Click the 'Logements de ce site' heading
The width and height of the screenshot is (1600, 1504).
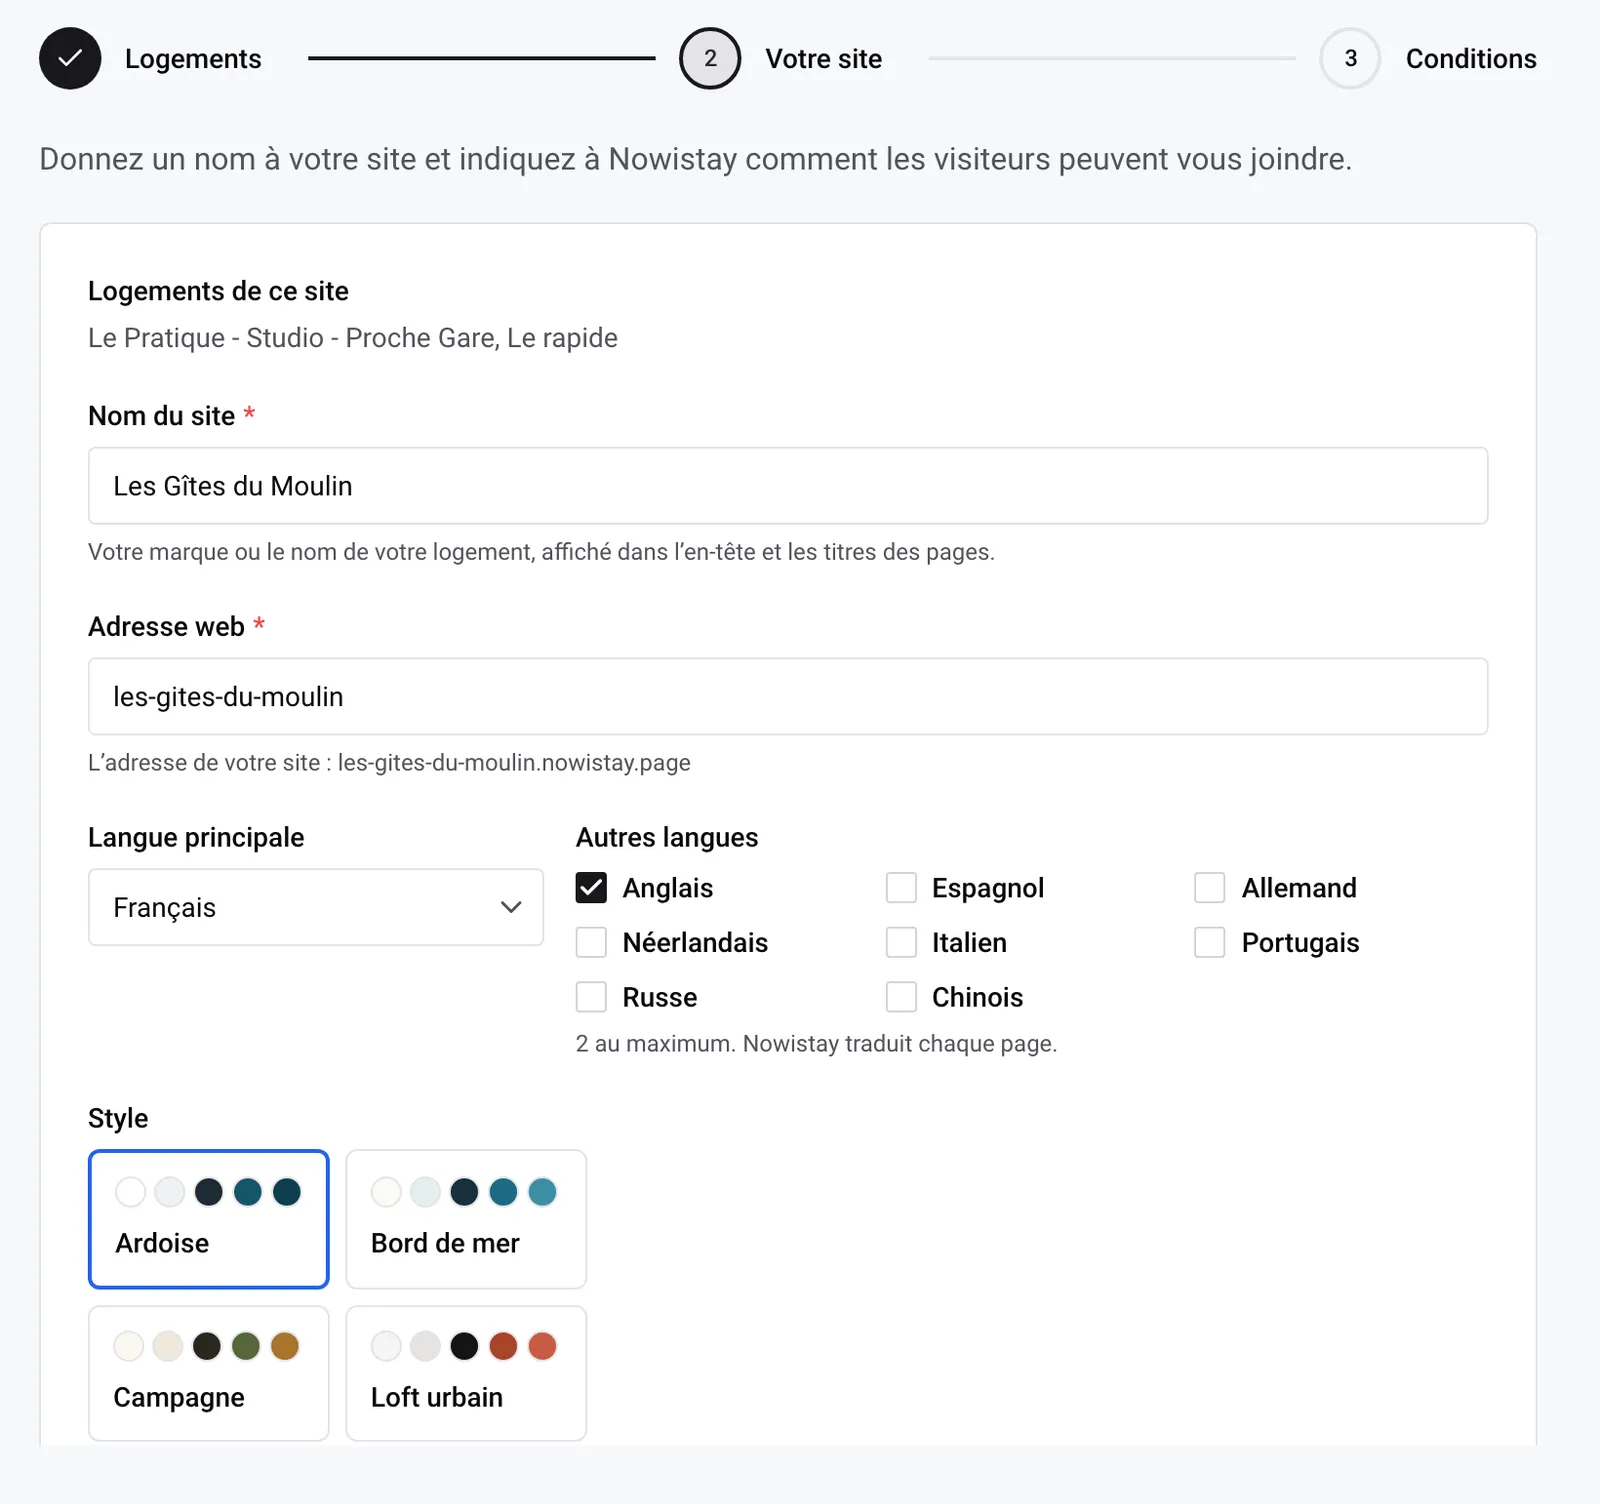click(218, 291)
